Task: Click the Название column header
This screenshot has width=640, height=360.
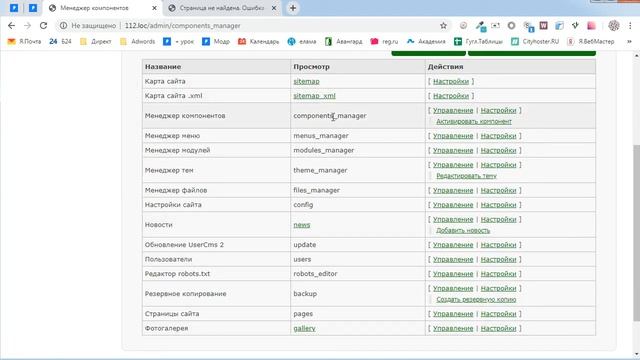Action: point(163,67)
